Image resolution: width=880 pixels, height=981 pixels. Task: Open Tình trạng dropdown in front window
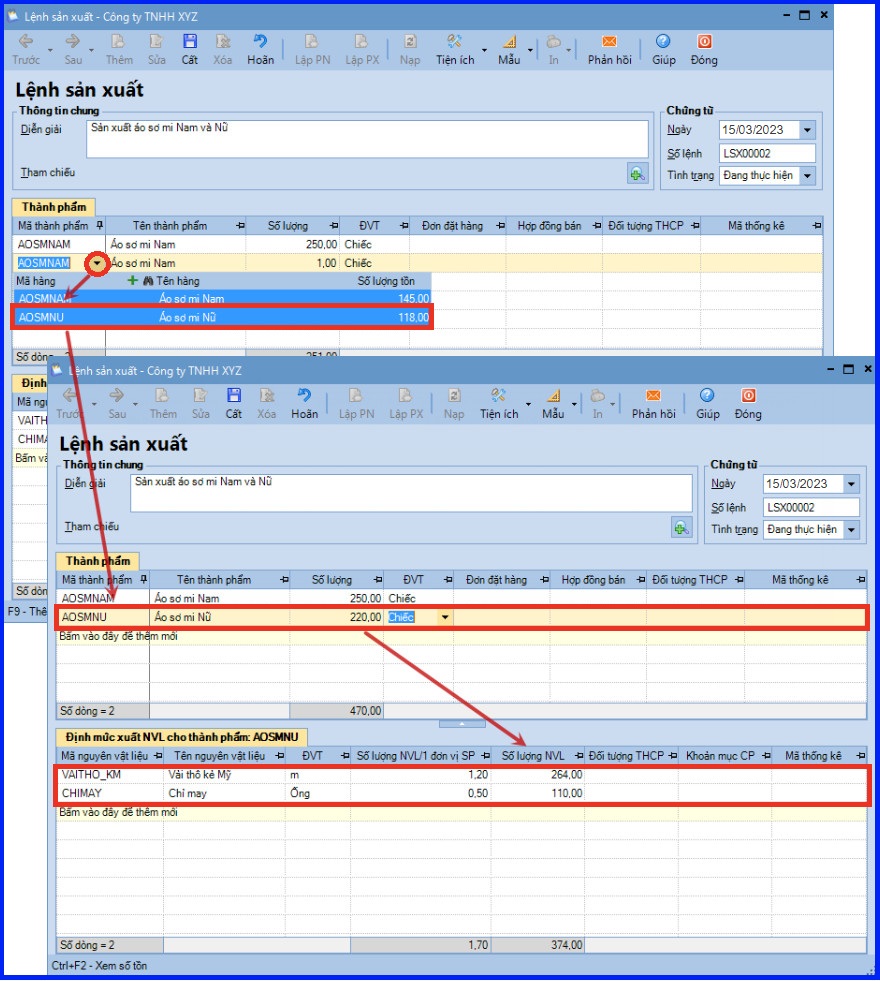[x=851, y=530]
